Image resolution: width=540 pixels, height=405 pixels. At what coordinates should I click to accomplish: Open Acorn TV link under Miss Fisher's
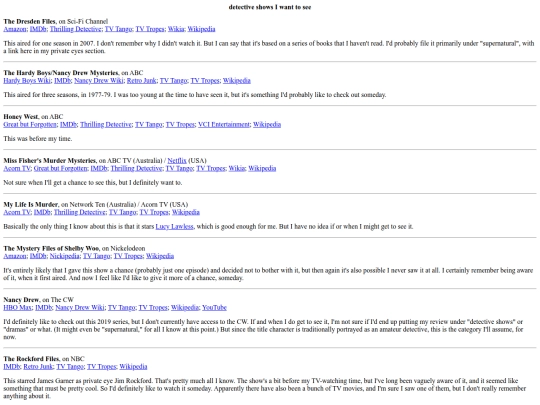coord(17,168)
